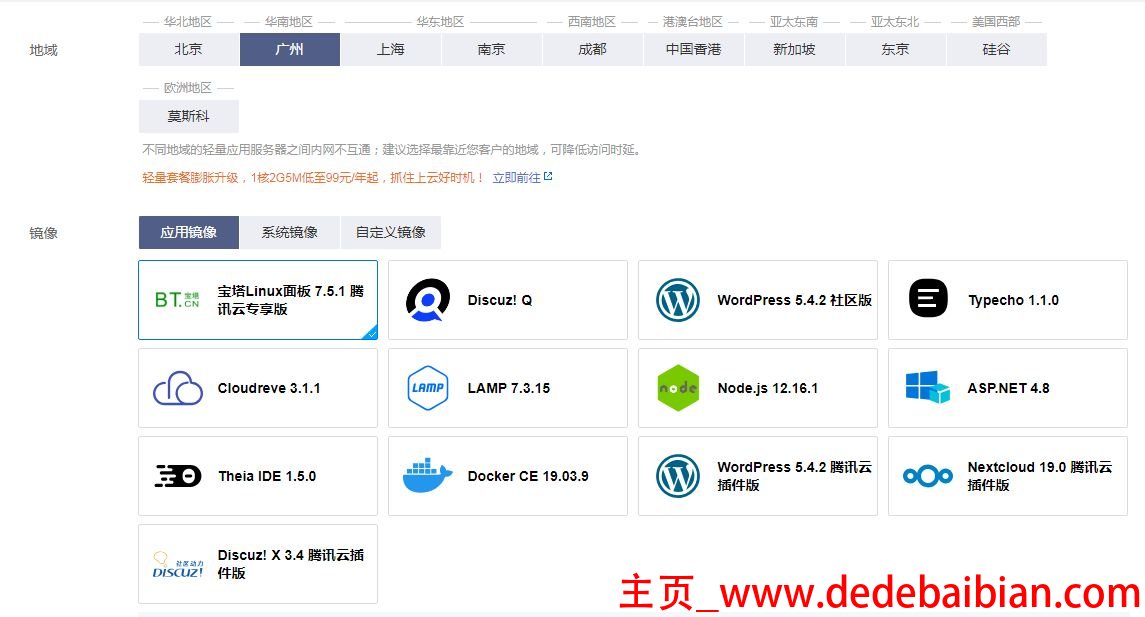Switch to the 应用镜像 tab

point(188,232)
